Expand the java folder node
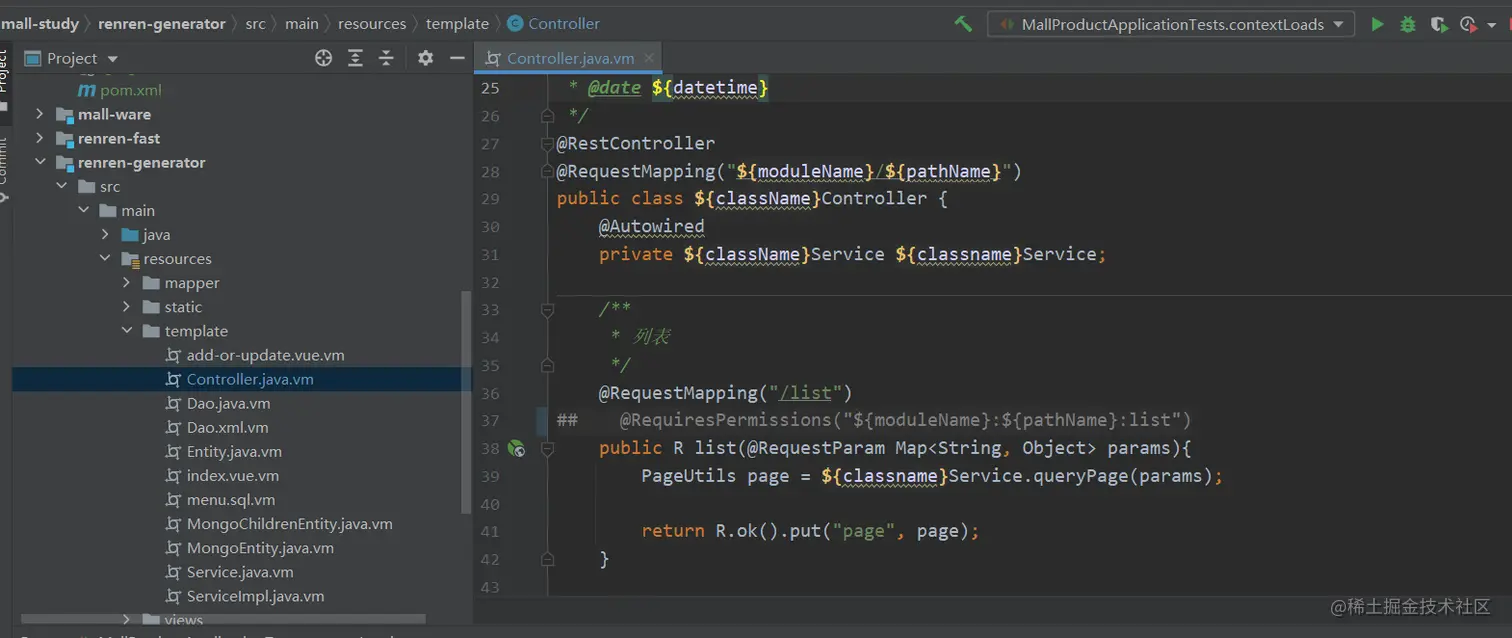The image size is (1512, 638). click(105, 234)
